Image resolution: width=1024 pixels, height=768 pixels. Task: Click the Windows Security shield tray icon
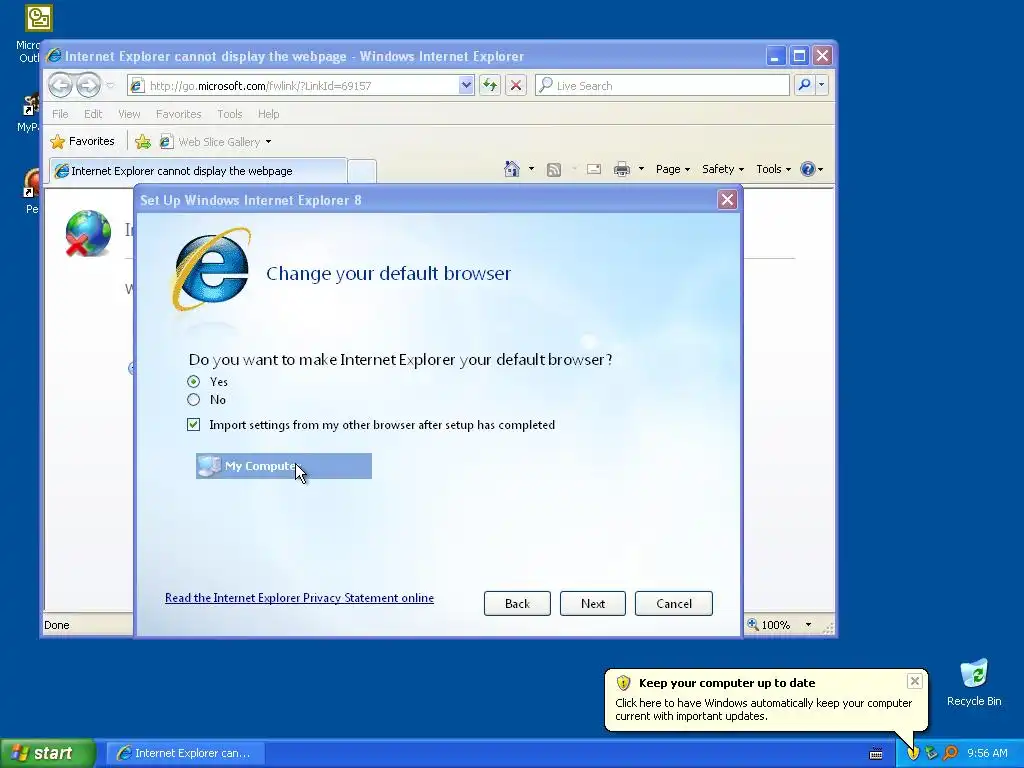[x=912, y=753]
